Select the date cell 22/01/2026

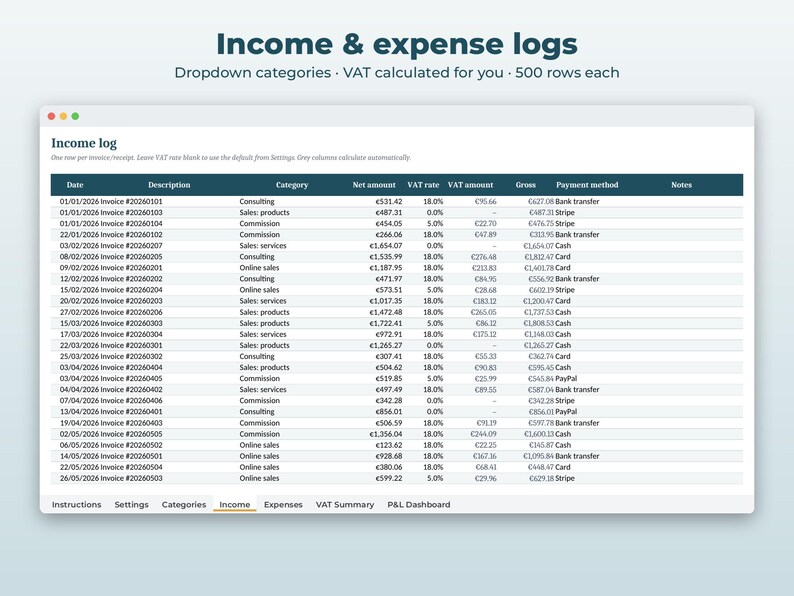[x=80, y=234]
